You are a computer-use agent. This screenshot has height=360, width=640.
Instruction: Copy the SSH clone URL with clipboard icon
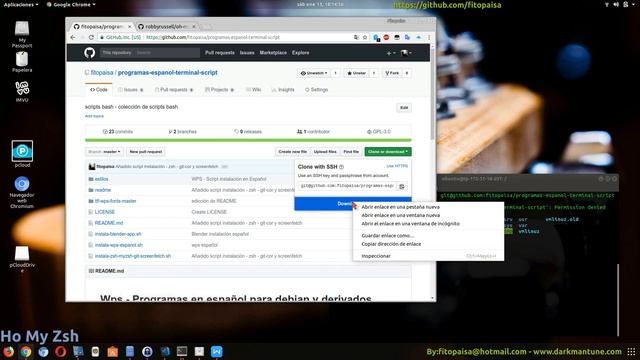(x=402, y=186)
